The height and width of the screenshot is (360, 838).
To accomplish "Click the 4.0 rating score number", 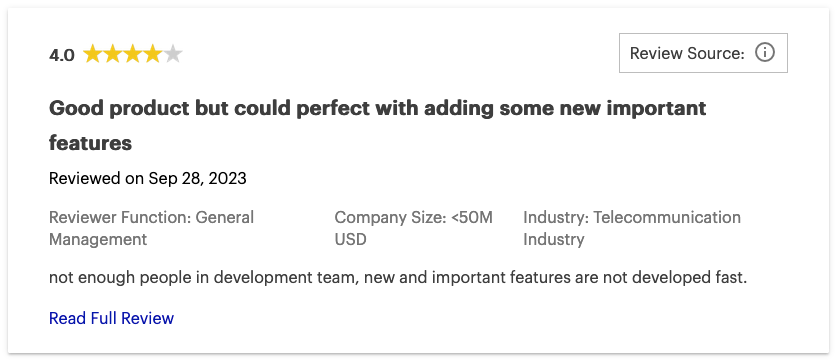I will point(62,55).
